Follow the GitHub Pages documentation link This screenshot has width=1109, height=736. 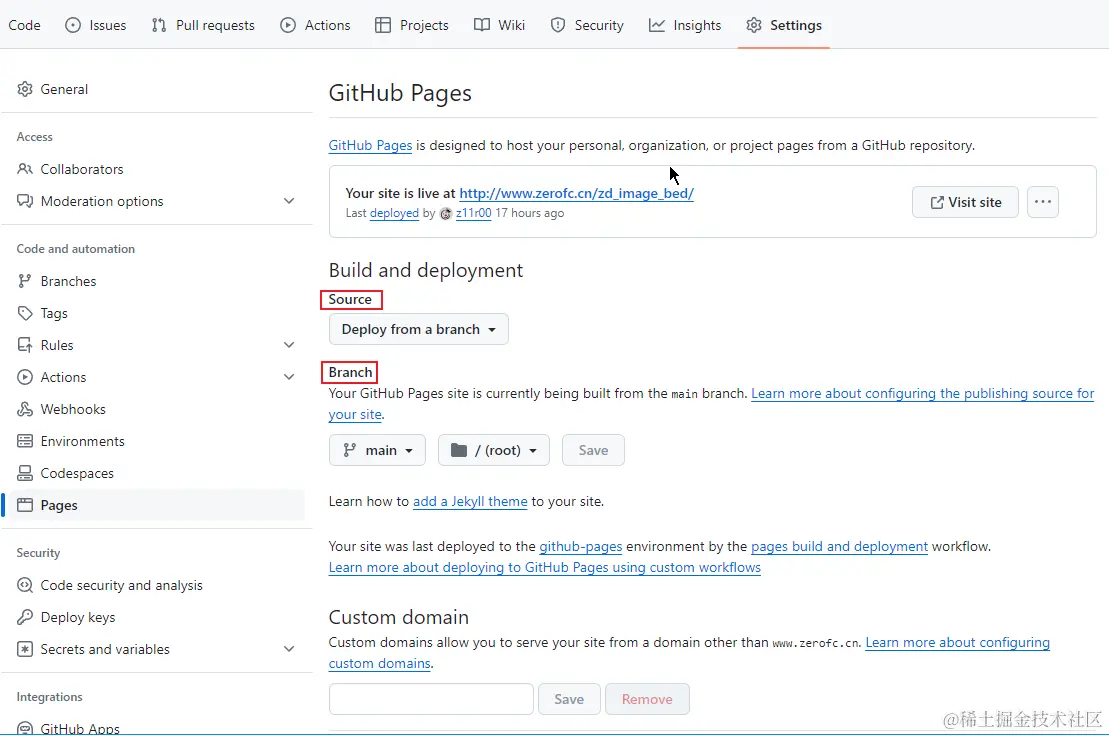point(370,146)
